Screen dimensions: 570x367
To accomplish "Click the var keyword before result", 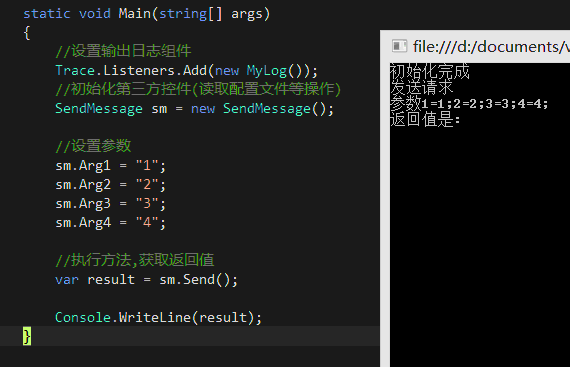I will click(x=67, y=280).
